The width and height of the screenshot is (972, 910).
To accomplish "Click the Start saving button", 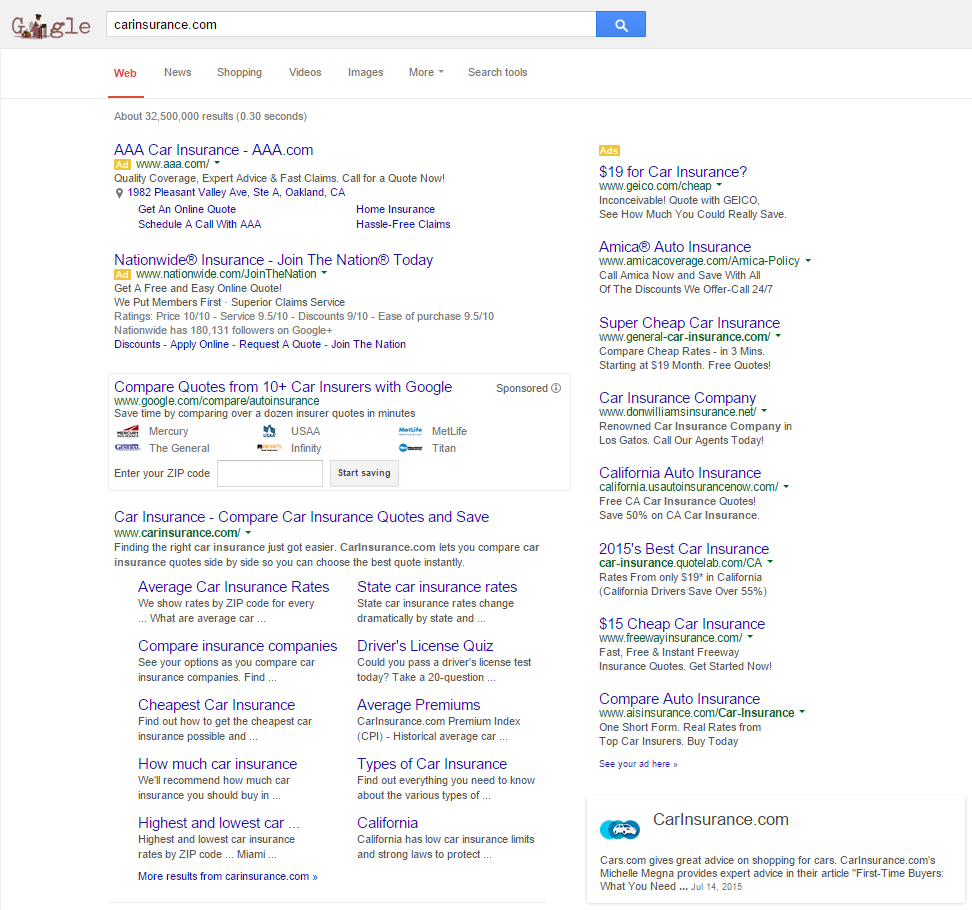I will (364, 473).
